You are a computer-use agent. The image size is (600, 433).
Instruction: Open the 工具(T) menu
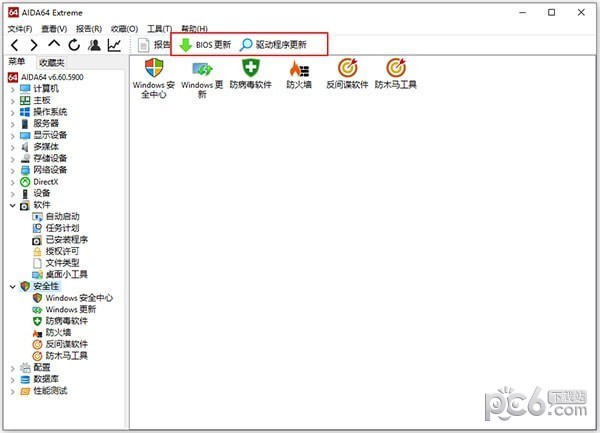pos(160,29)
